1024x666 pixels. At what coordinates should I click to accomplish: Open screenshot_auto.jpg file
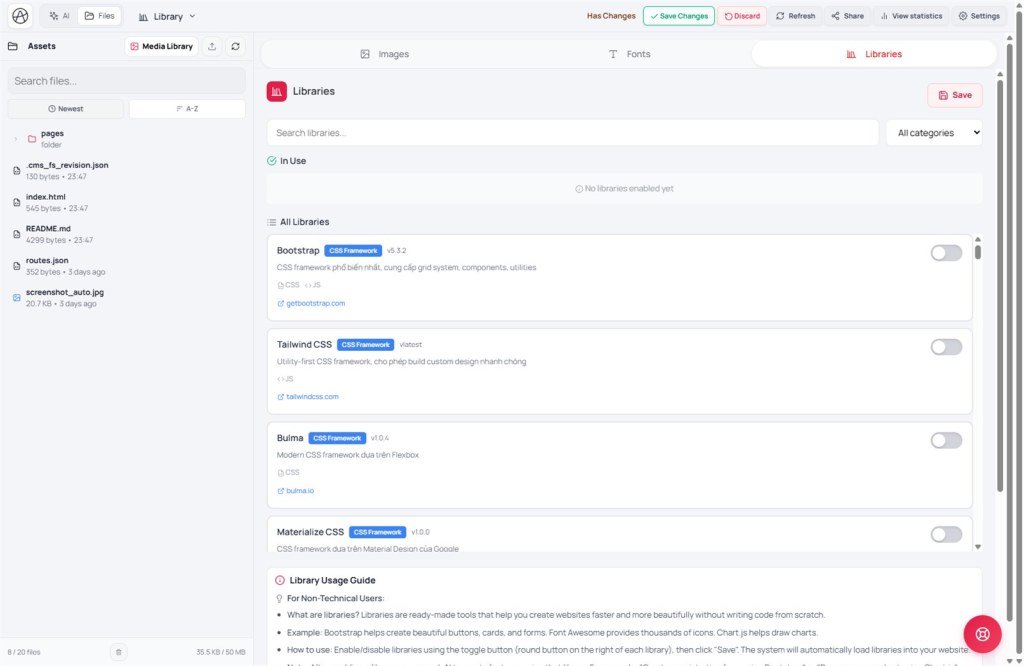[x=126, y=298]
